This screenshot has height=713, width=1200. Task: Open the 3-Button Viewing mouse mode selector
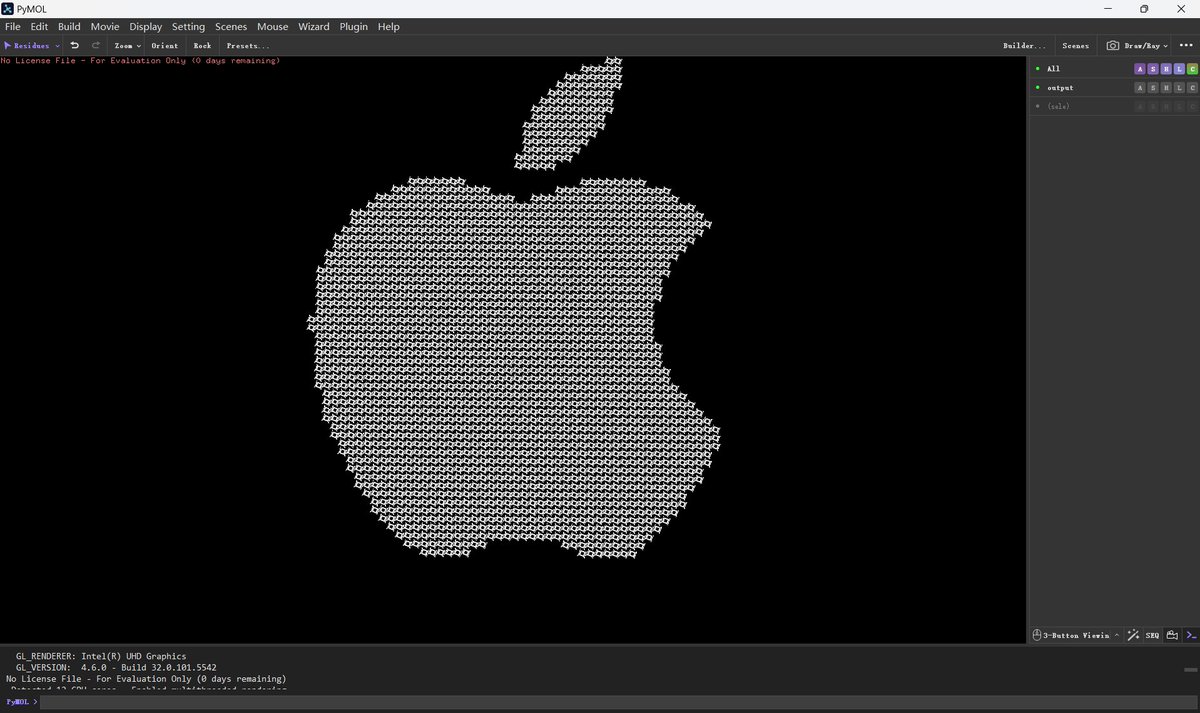click(x=1075, y=635)
